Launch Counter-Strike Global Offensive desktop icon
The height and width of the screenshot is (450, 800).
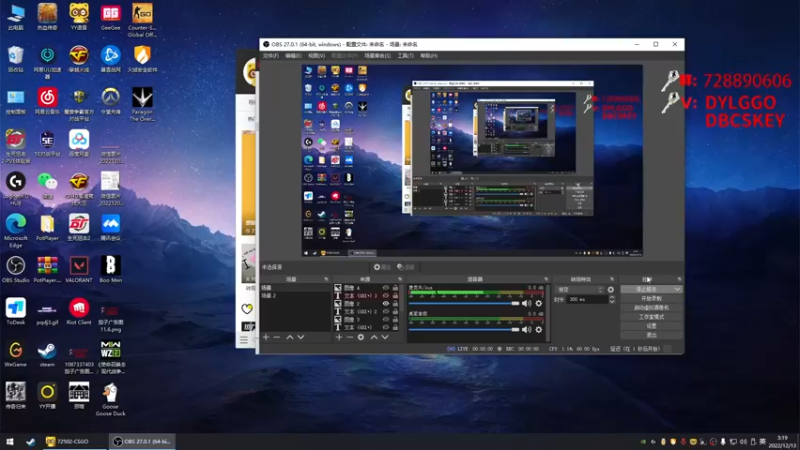click(142, 20)
